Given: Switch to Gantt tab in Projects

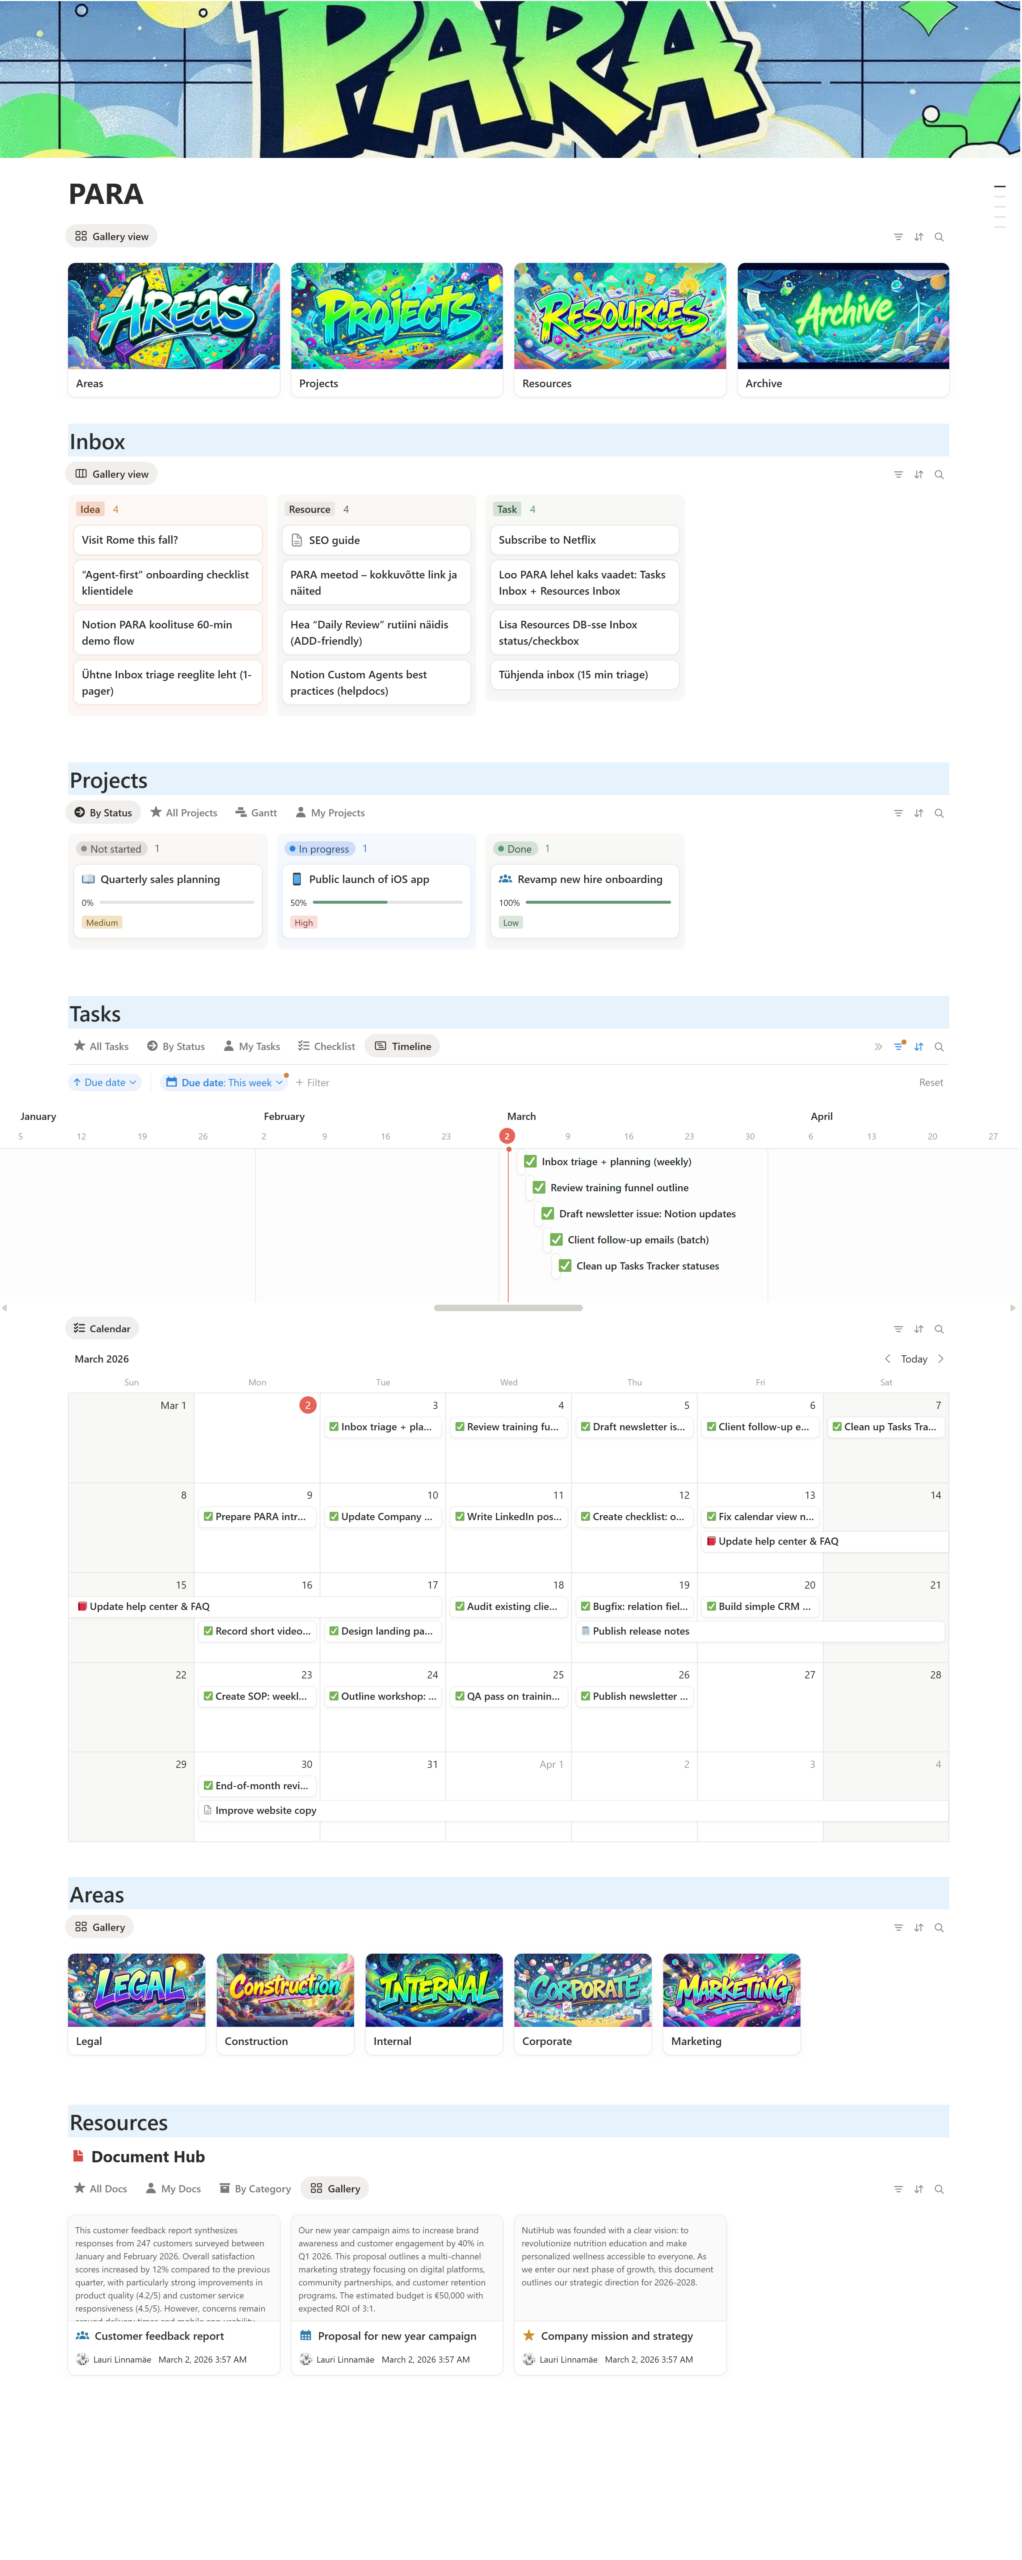Looking at the screenshot, I should pos(256,813).
